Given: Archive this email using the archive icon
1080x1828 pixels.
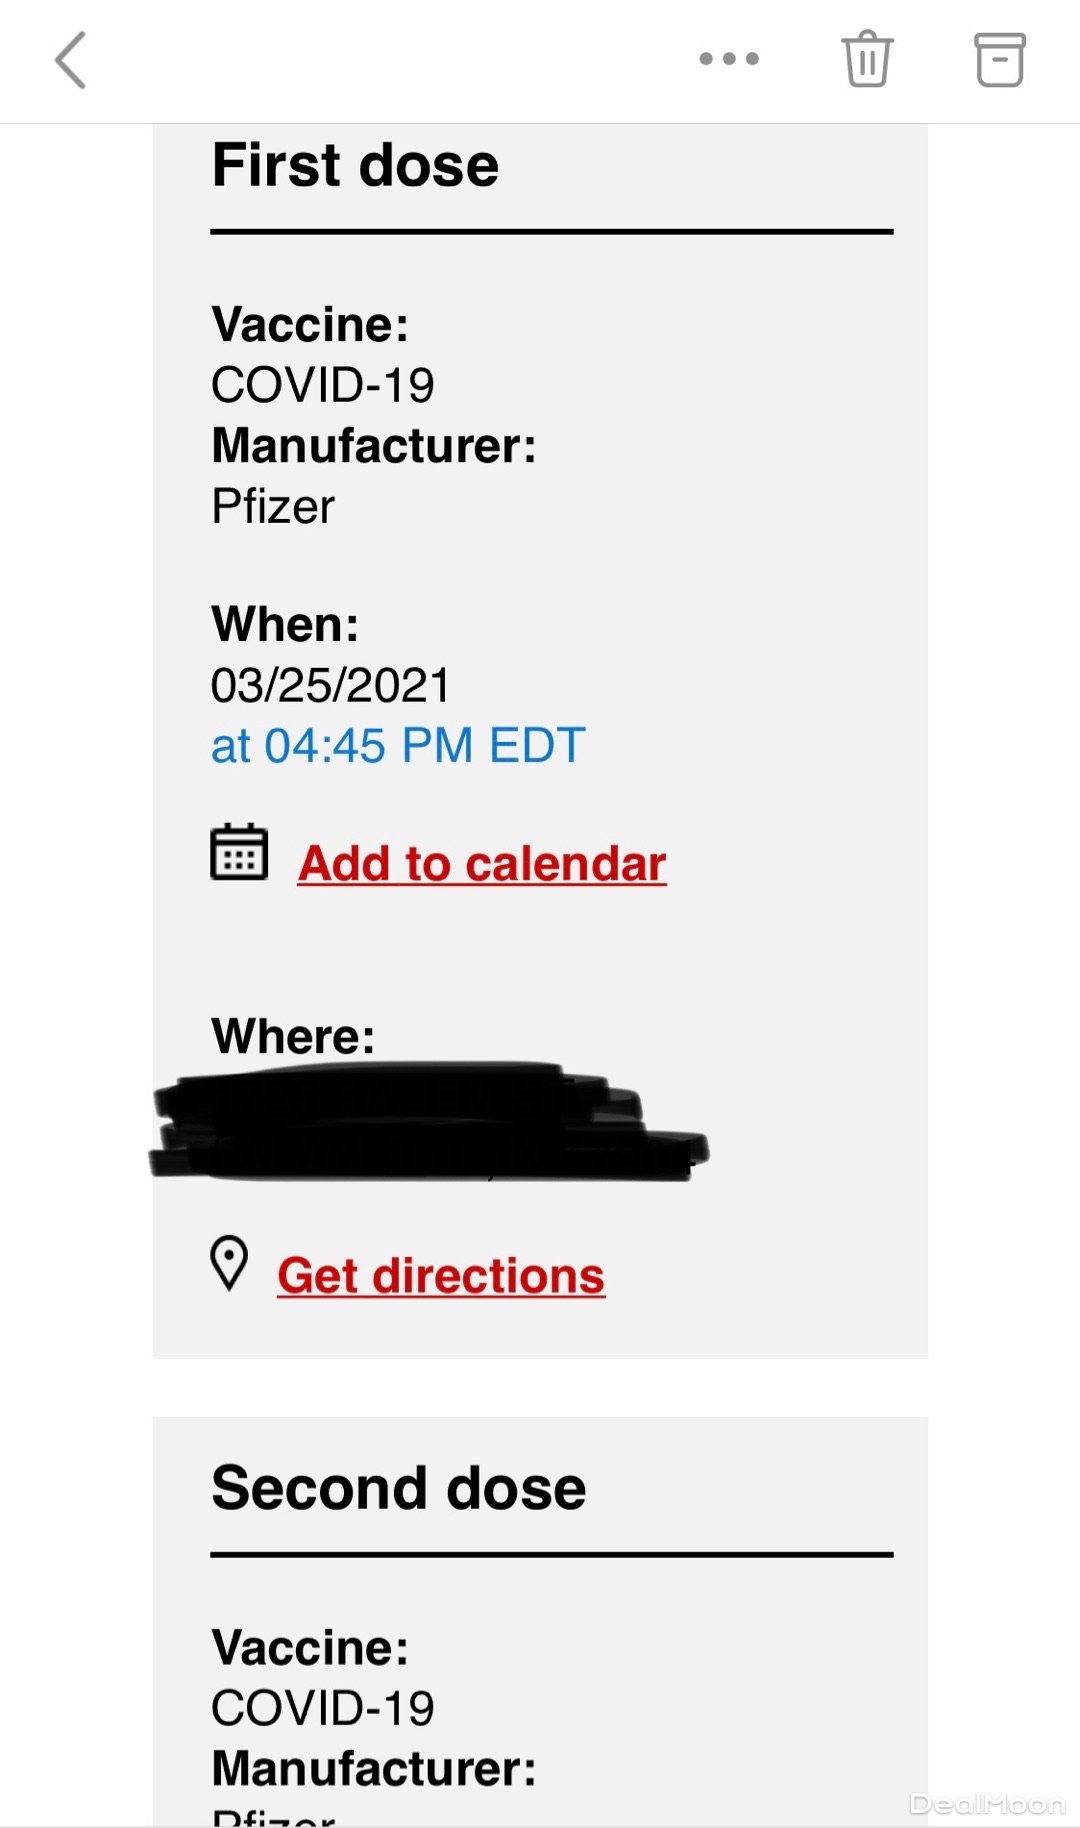Looking at the screenshot, I should point(999,60).
